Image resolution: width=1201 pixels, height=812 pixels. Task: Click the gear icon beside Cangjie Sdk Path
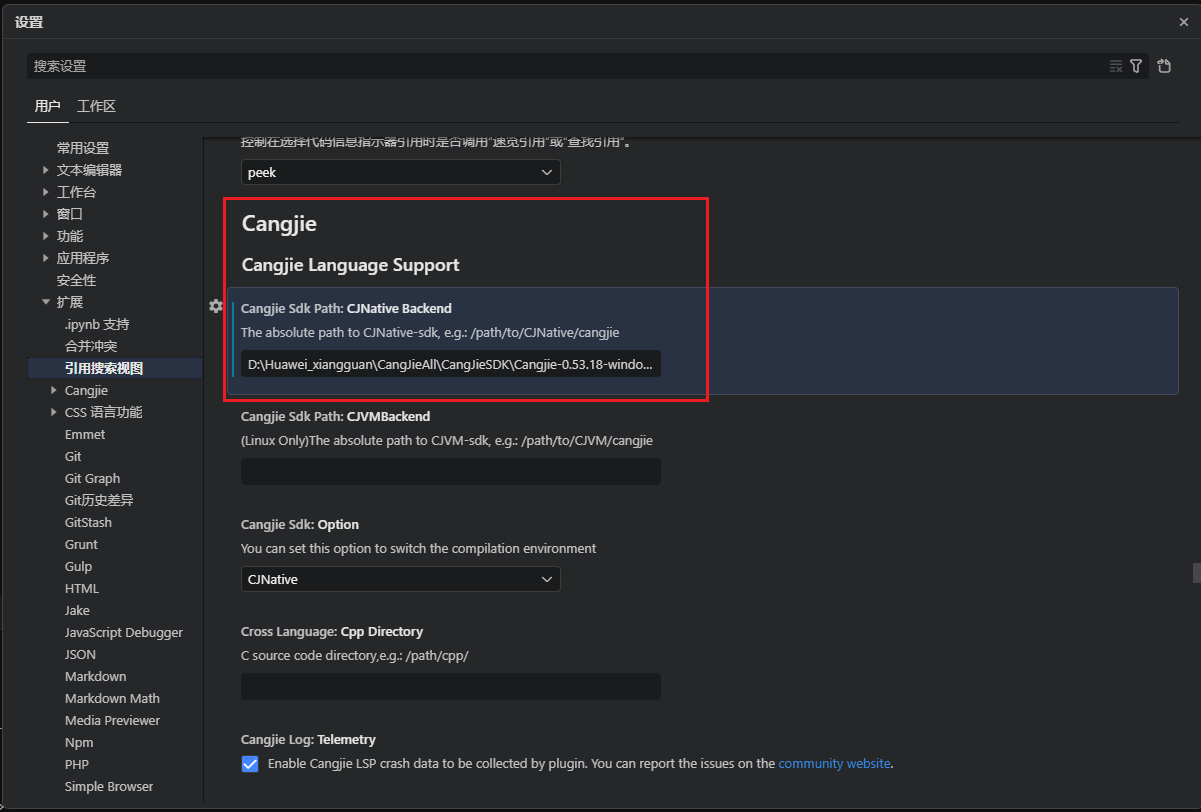coord(215,306)
